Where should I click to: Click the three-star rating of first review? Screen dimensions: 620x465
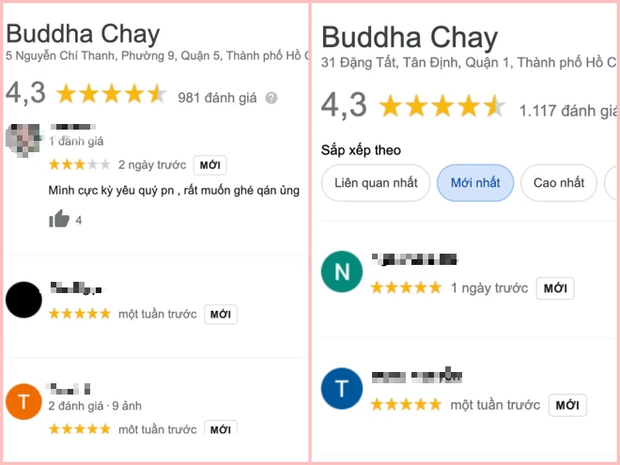pyautogui.click(x=79, y=164)
